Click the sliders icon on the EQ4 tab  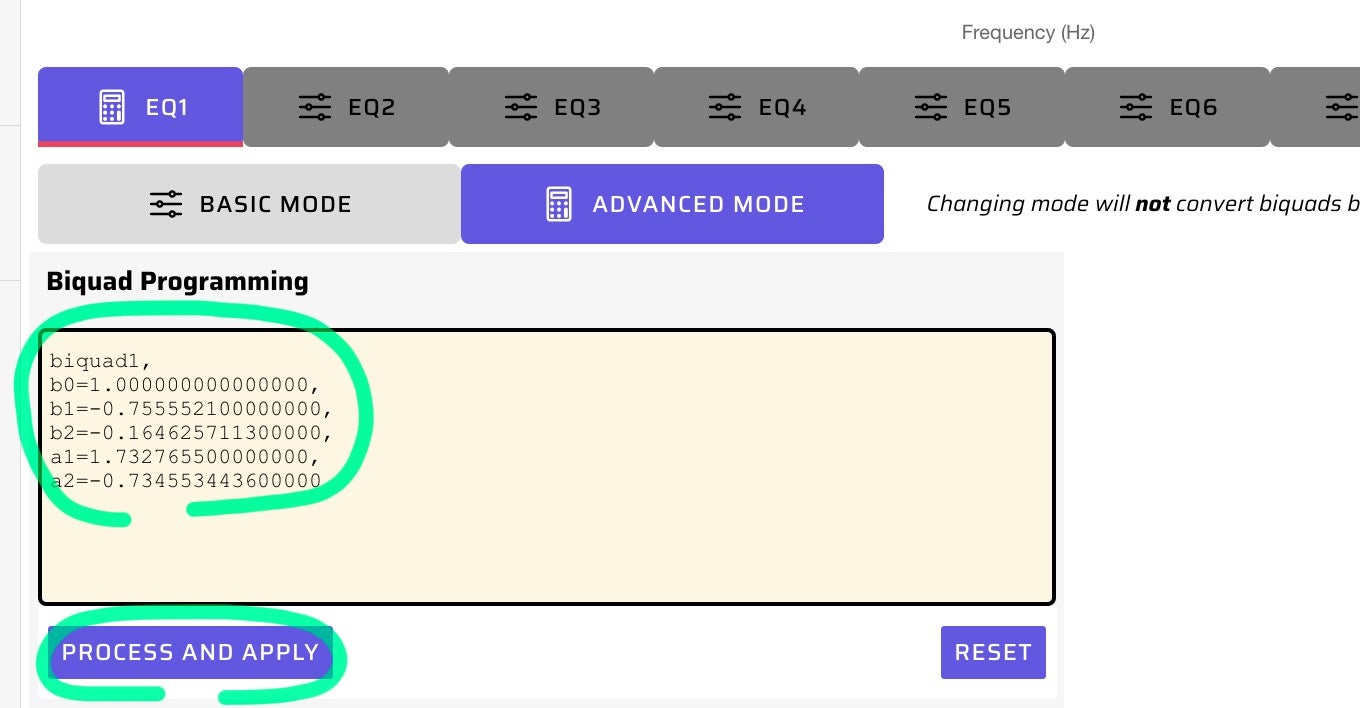tap(725, 107)
